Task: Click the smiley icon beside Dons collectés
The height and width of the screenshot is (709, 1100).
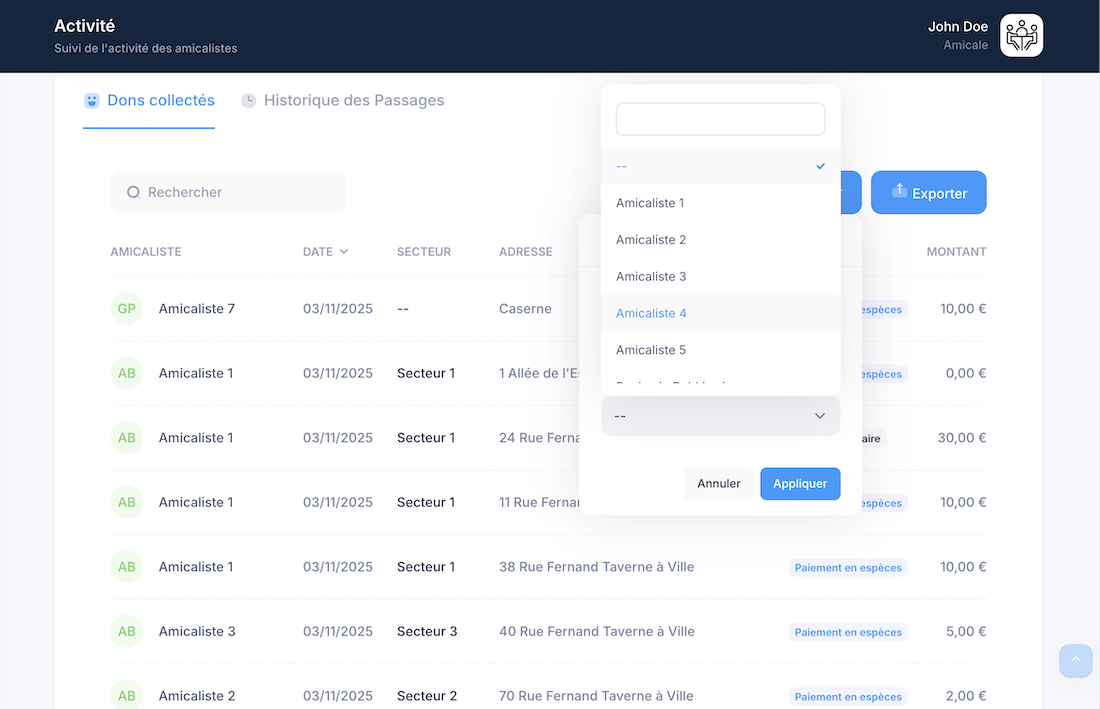Action: click(x=92, y=100)
